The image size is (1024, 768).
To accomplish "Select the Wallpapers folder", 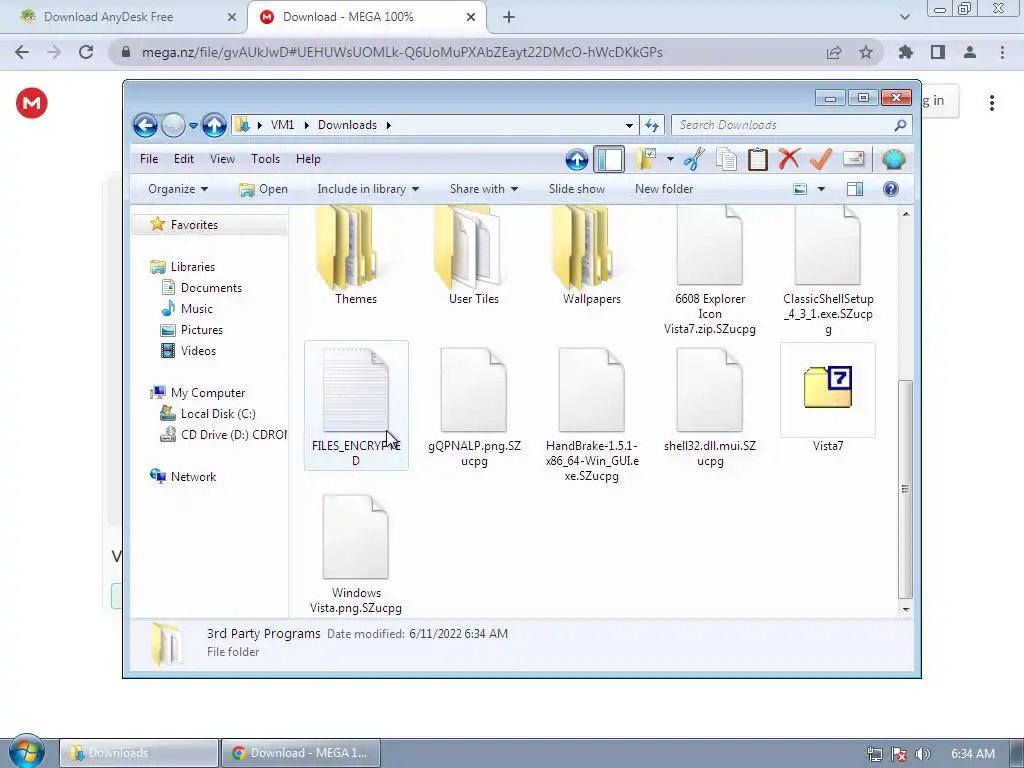I will tap(592, 256).
